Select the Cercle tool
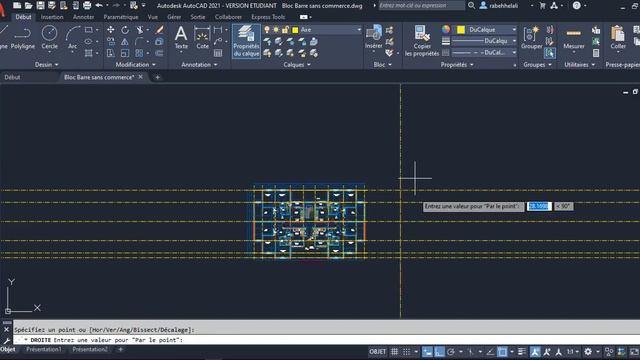Screen dimensions: 640x360 point(49,38)
